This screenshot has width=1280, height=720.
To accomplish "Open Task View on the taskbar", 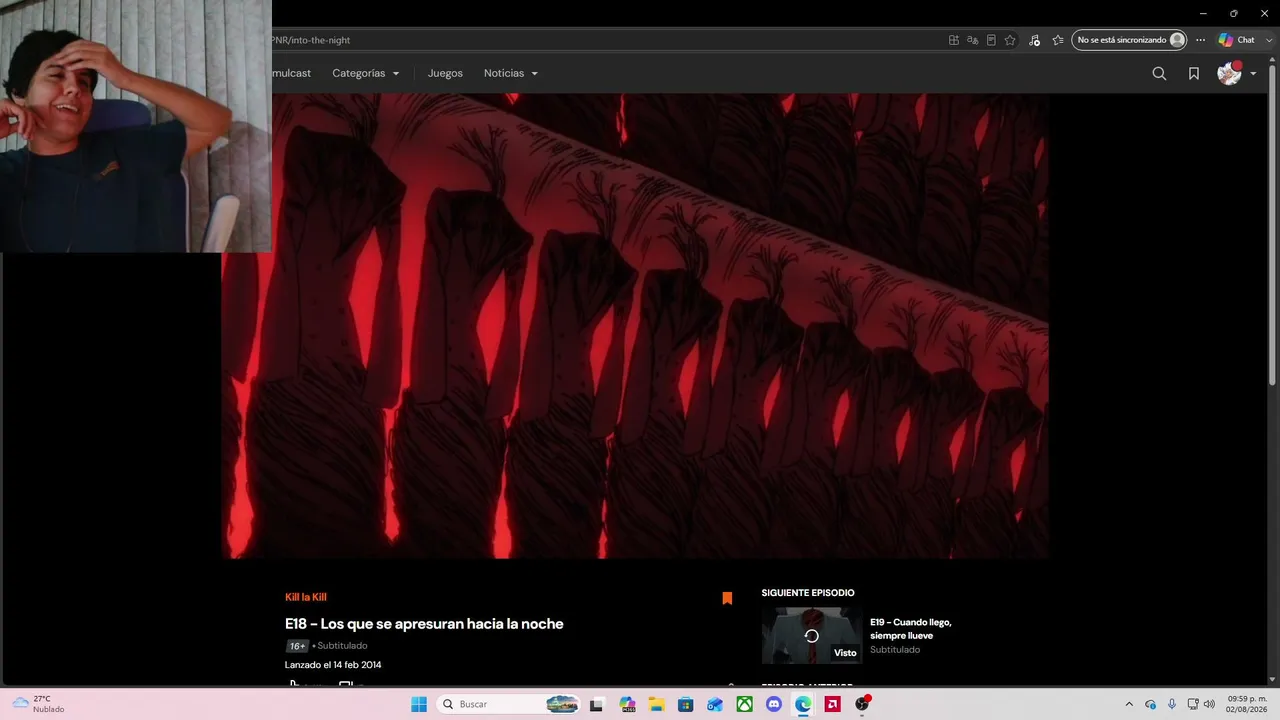I will [x=597, y=704].
